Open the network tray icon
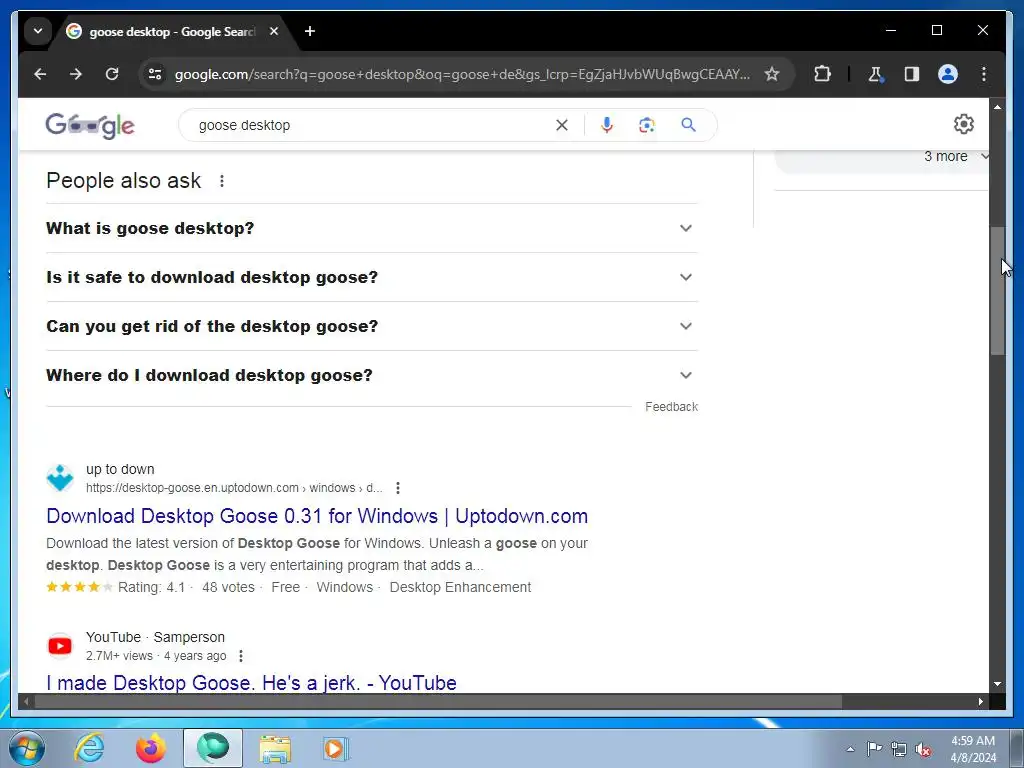1024x768 pixels. click(x=899, y=749)
